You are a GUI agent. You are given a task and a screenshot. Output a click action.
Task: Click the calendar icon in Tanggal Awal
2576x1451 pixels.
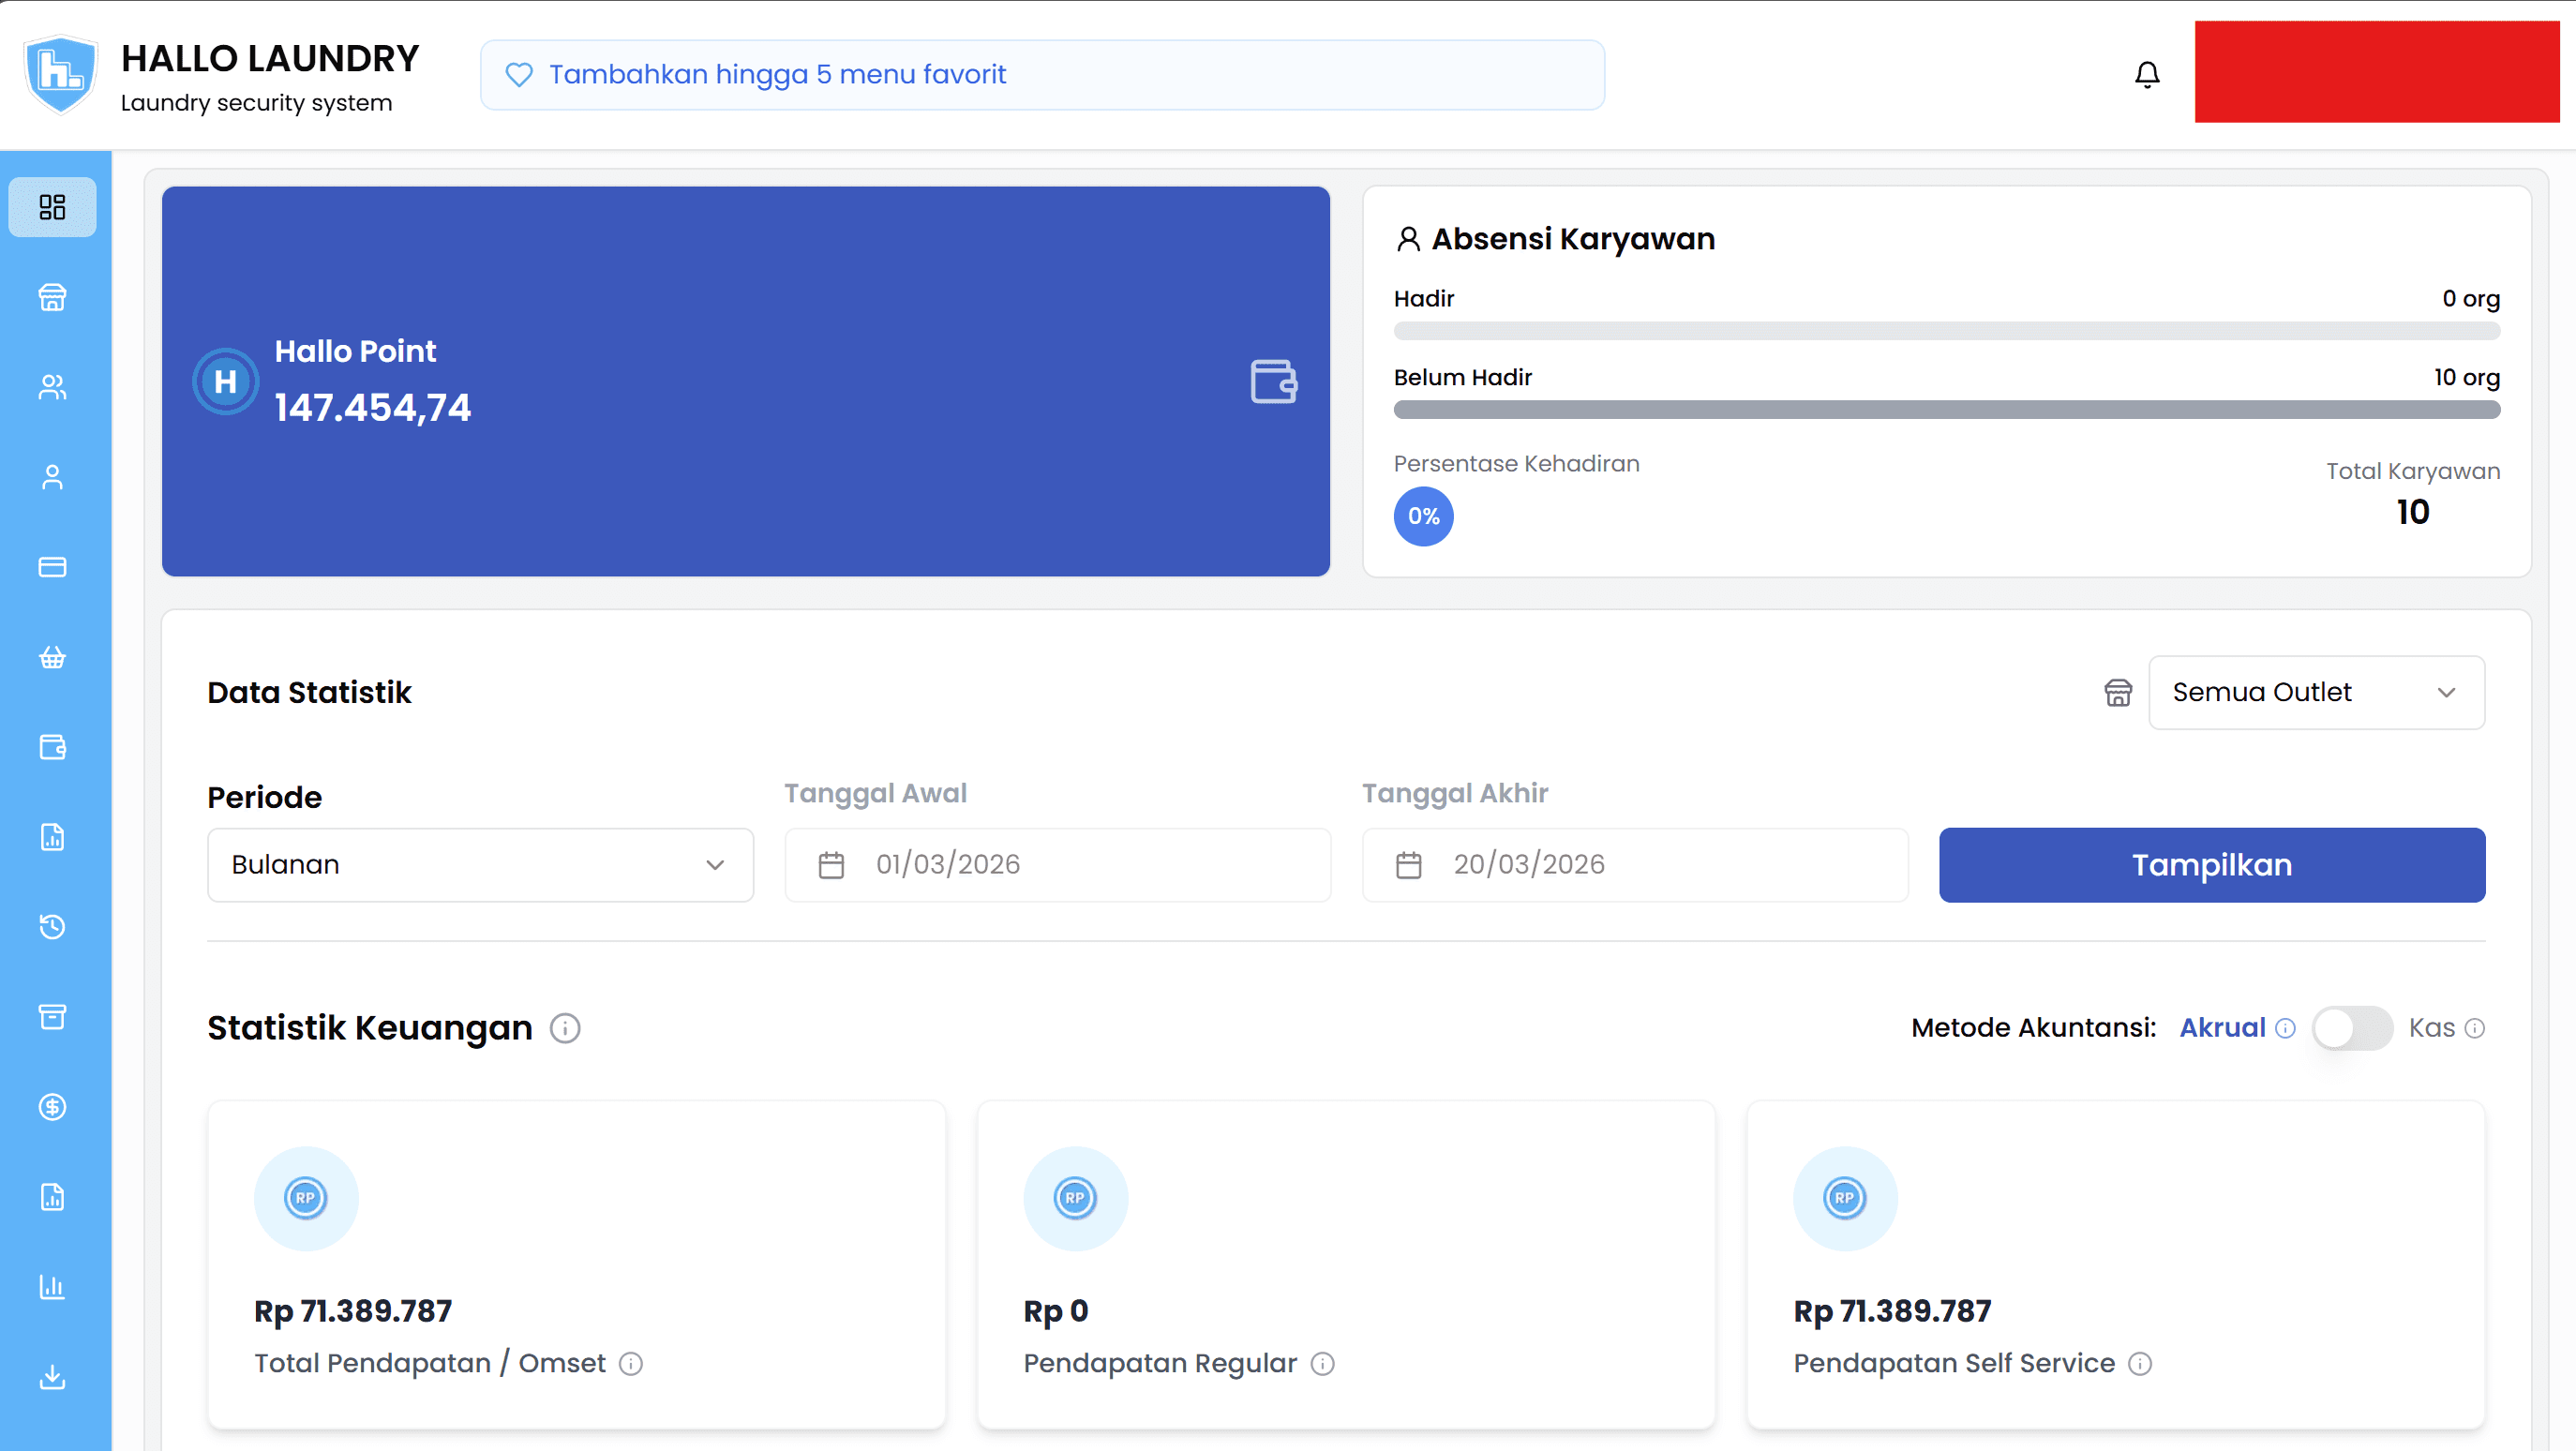click(x=831, y=865)
